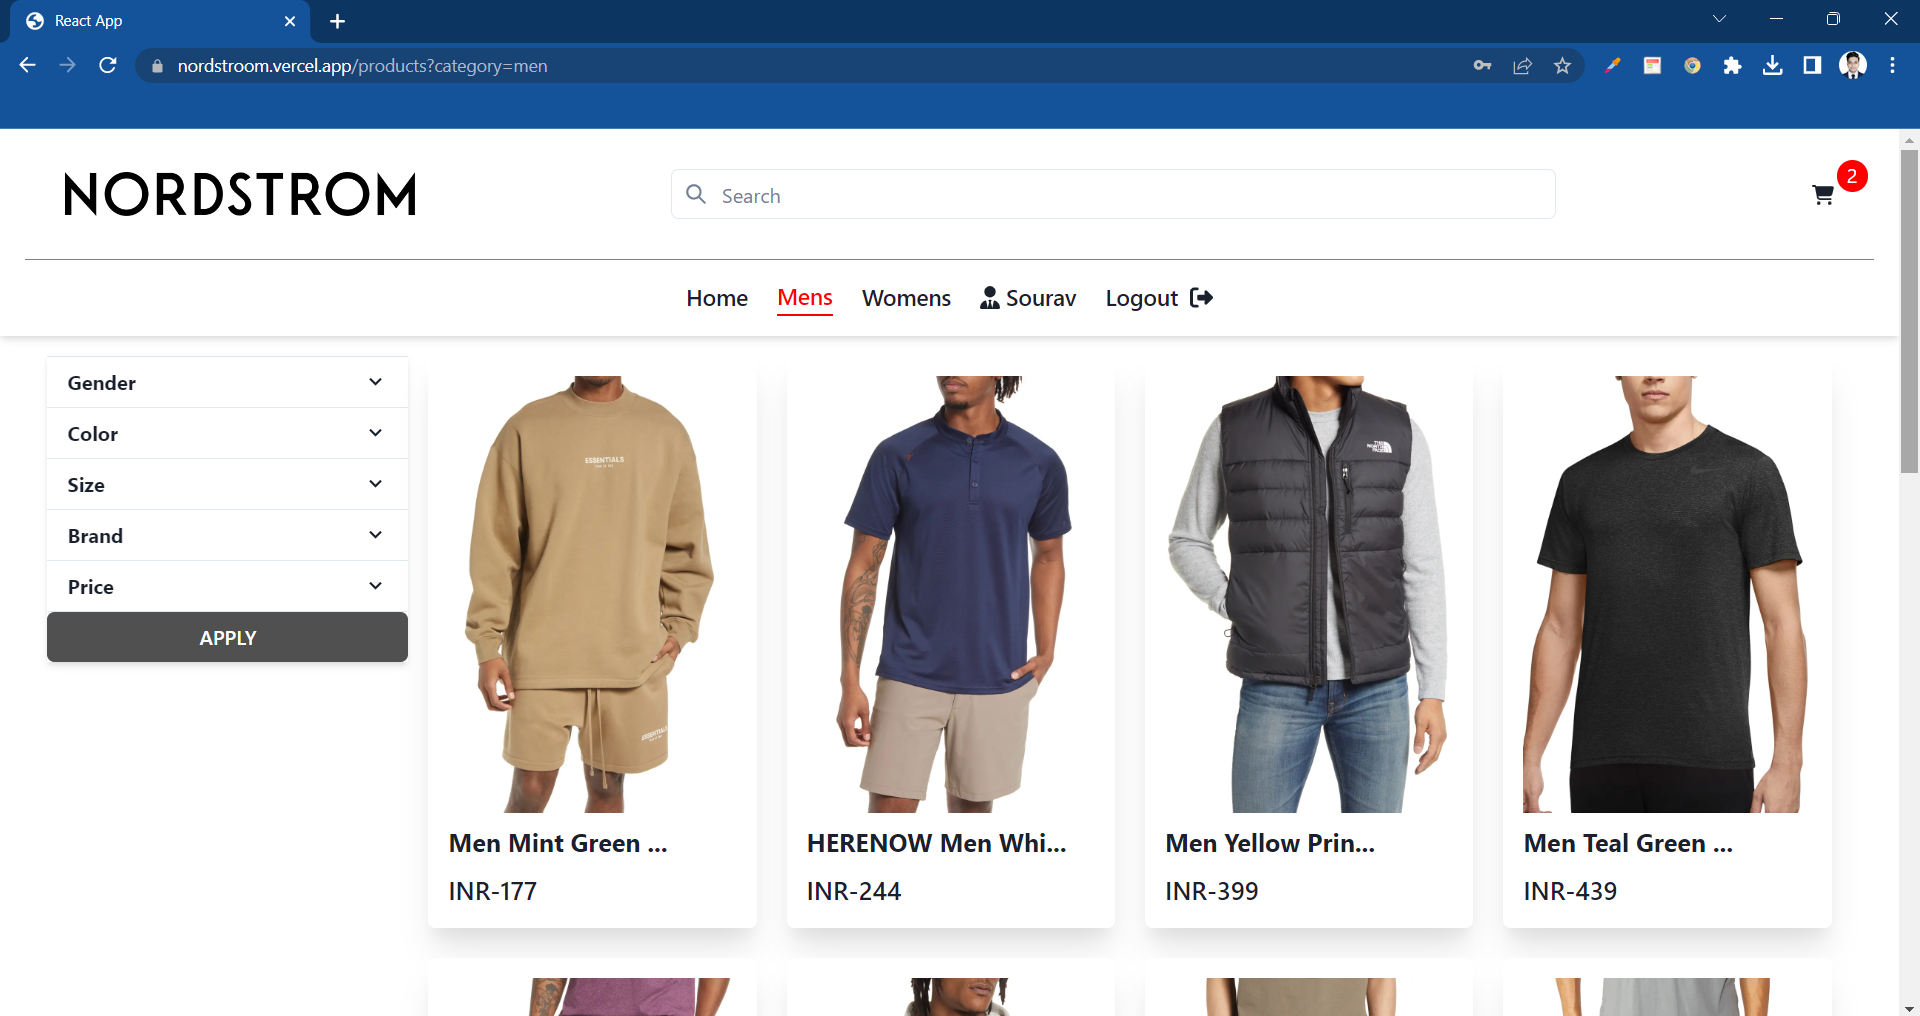Toggle the browser side panel icon
The width and height of the screenshot is (1920, 1016).
1812,66
